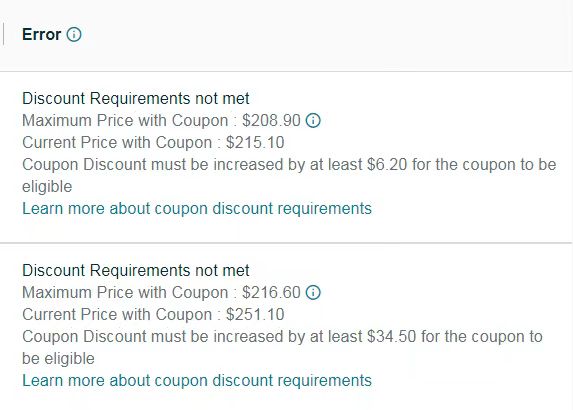The image size is (573, 410).
Task: Click the $216.60 maximum price value
Action: (272, 292)
